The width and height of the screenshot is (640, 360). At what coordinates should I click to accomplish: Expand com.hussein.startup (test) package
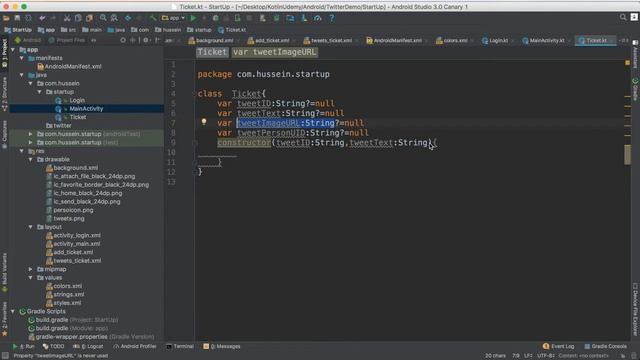31,142
